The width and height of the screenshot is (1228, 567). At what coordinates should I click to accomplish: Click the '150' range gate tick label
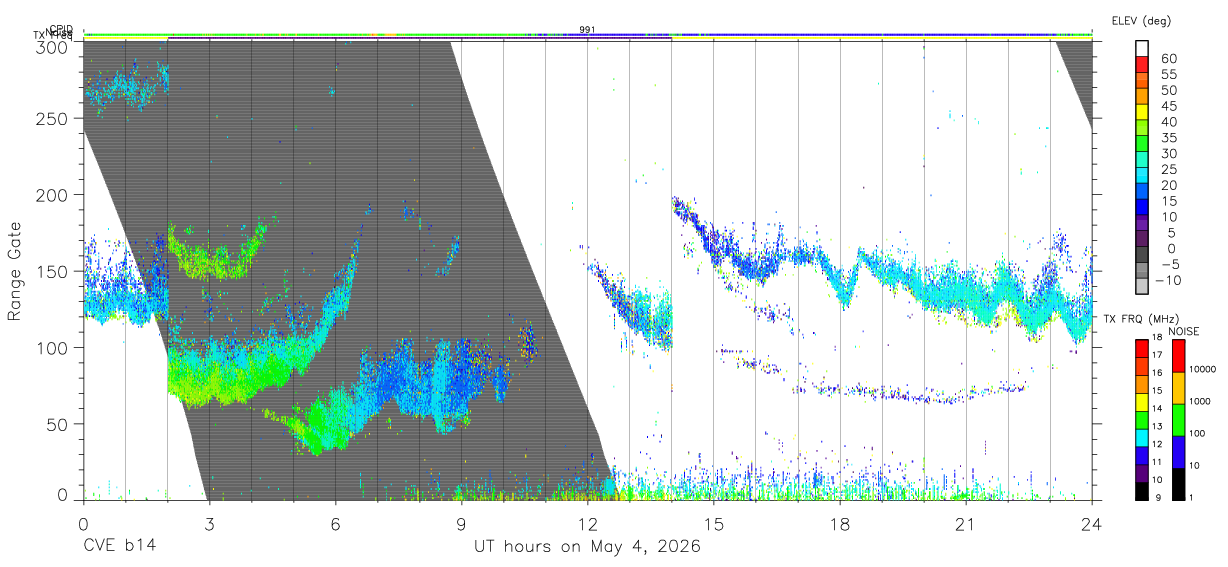(x=52, y=271)
